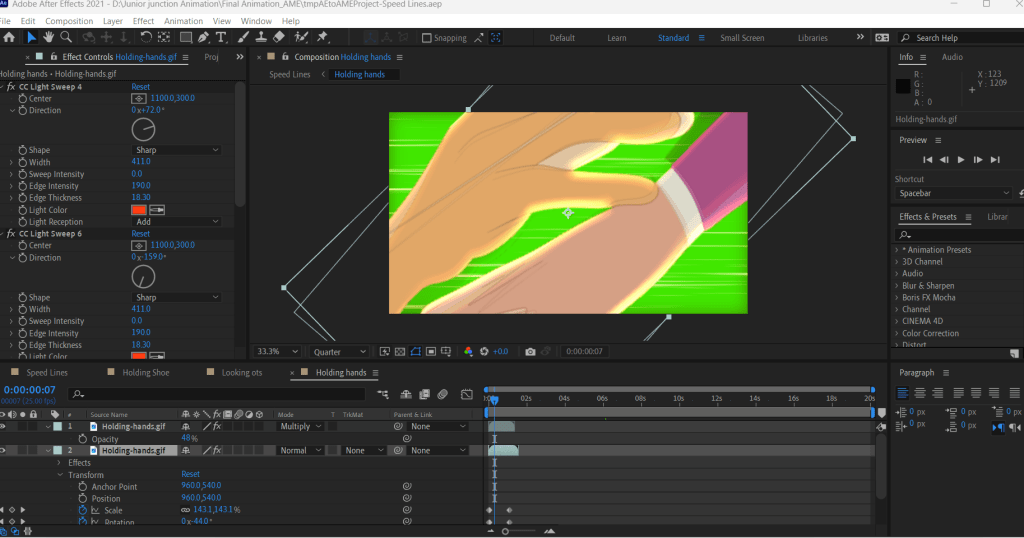
Task: Switch to the Small Screen workspace
Action: coord(743,38)
